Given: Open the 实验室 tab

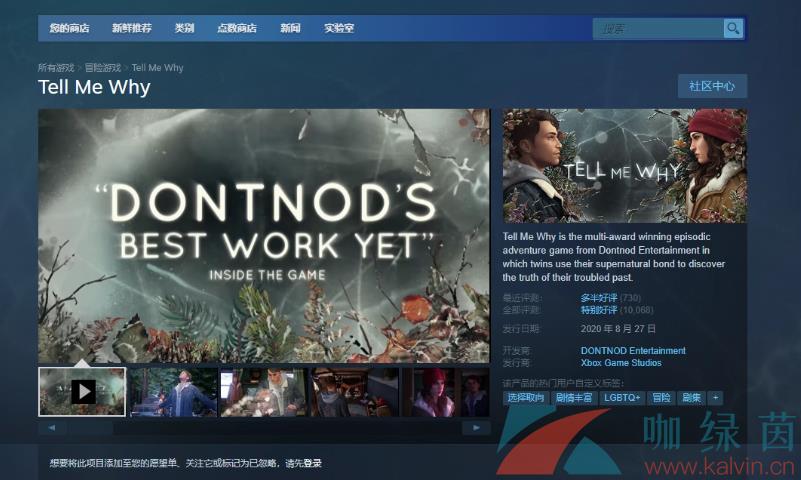Looking at the screenshot, I should [339, 28].
